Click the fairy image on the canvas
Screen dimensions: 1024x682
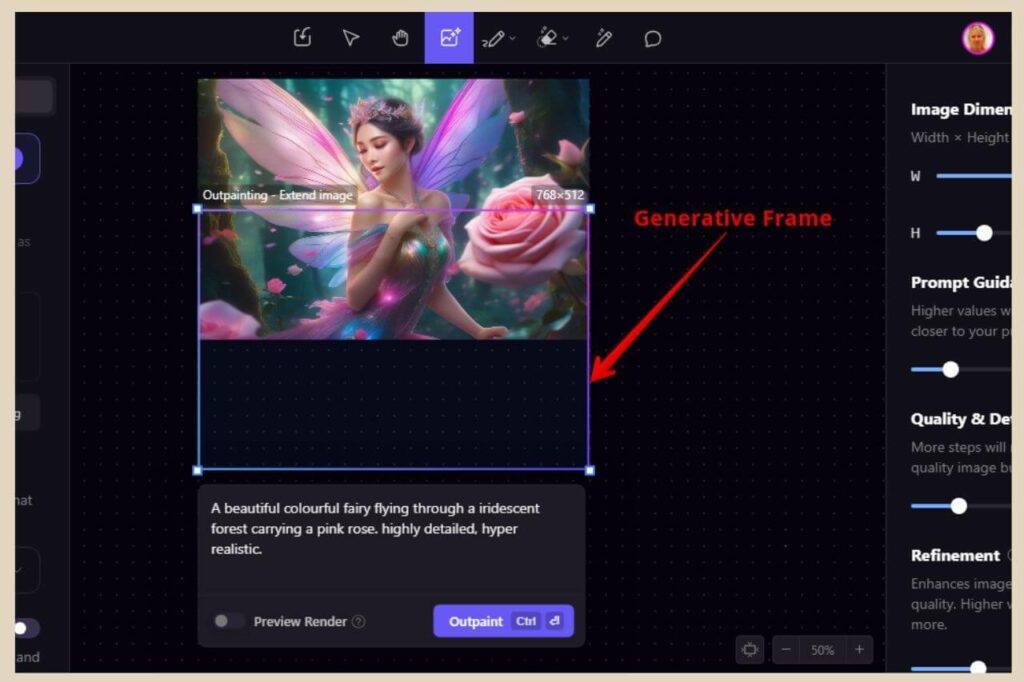393,209
